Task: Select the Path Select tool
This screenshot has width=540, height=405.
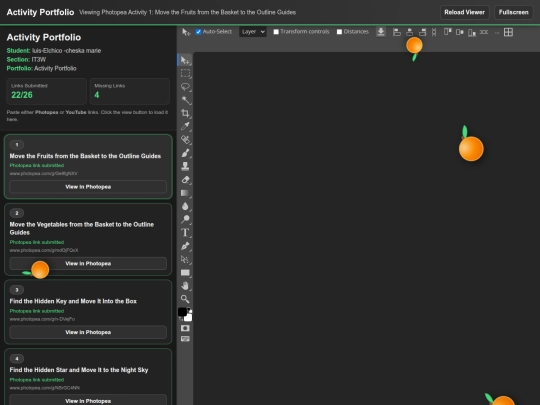Action: [185, 259]
